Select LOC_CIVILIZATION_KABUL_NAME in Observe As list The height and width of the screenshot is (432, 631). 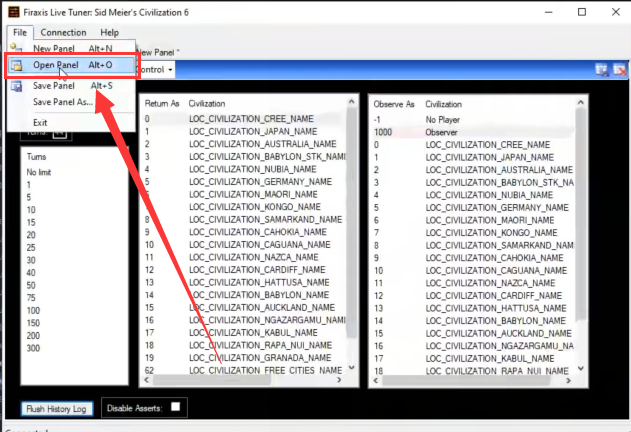click(473, 358)
